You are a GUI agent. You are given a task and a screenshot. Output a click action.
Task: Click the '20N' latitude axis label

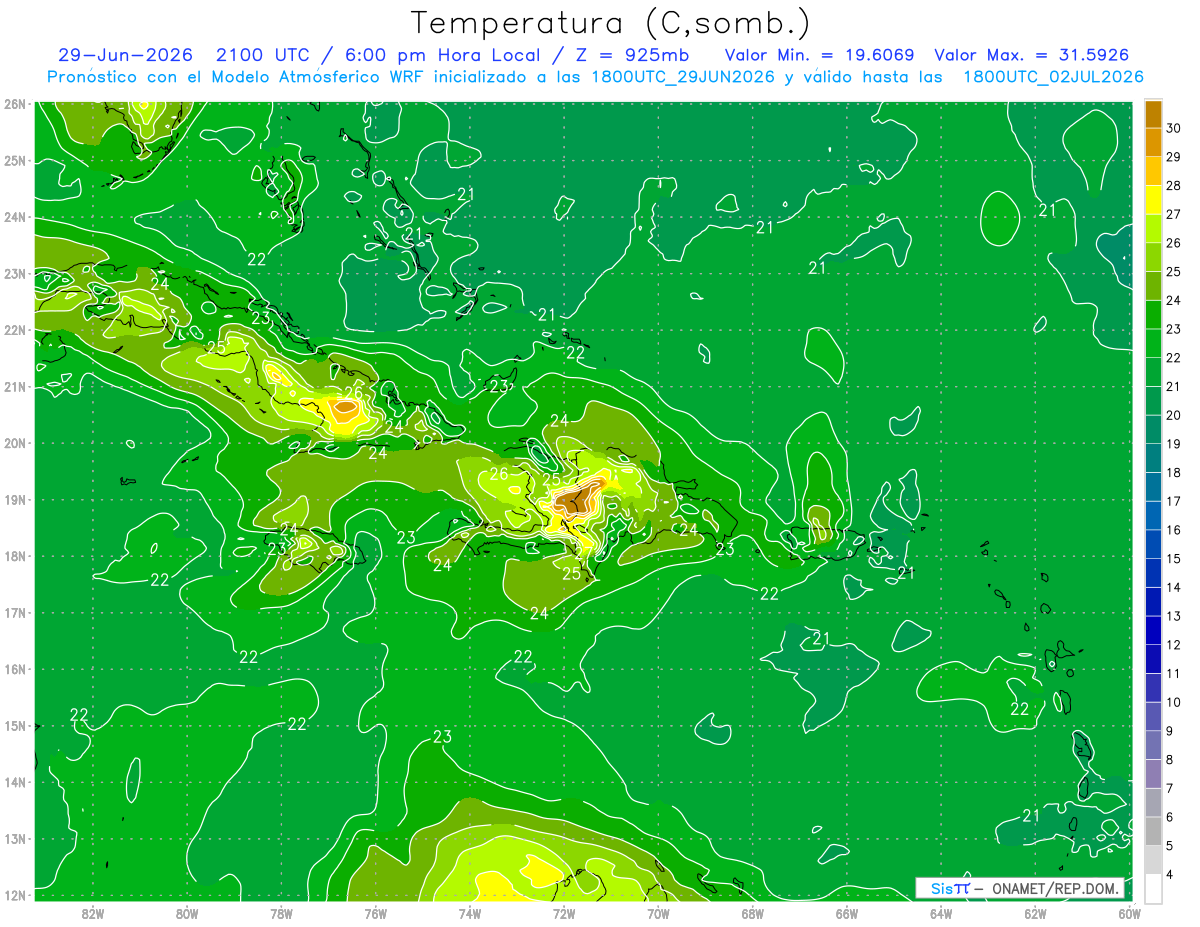pos(15,443)
